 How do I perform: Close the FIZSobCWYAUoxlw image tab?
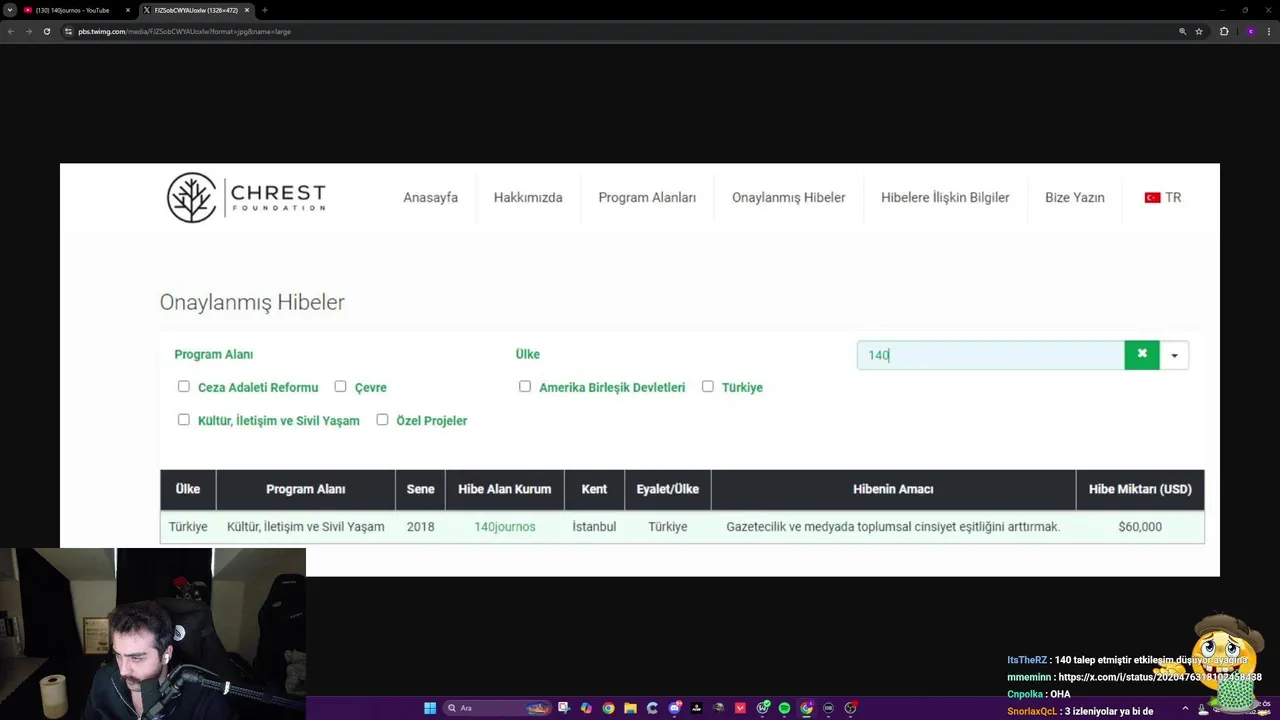(x=249, y=10)
